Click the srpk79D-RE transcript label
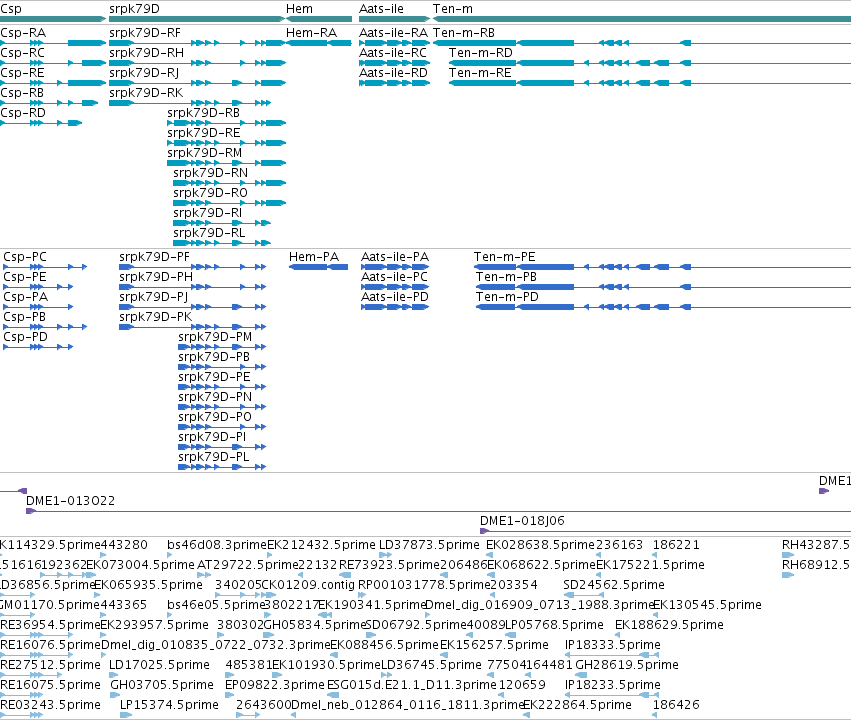851x720 pixels. click(204, 133)
